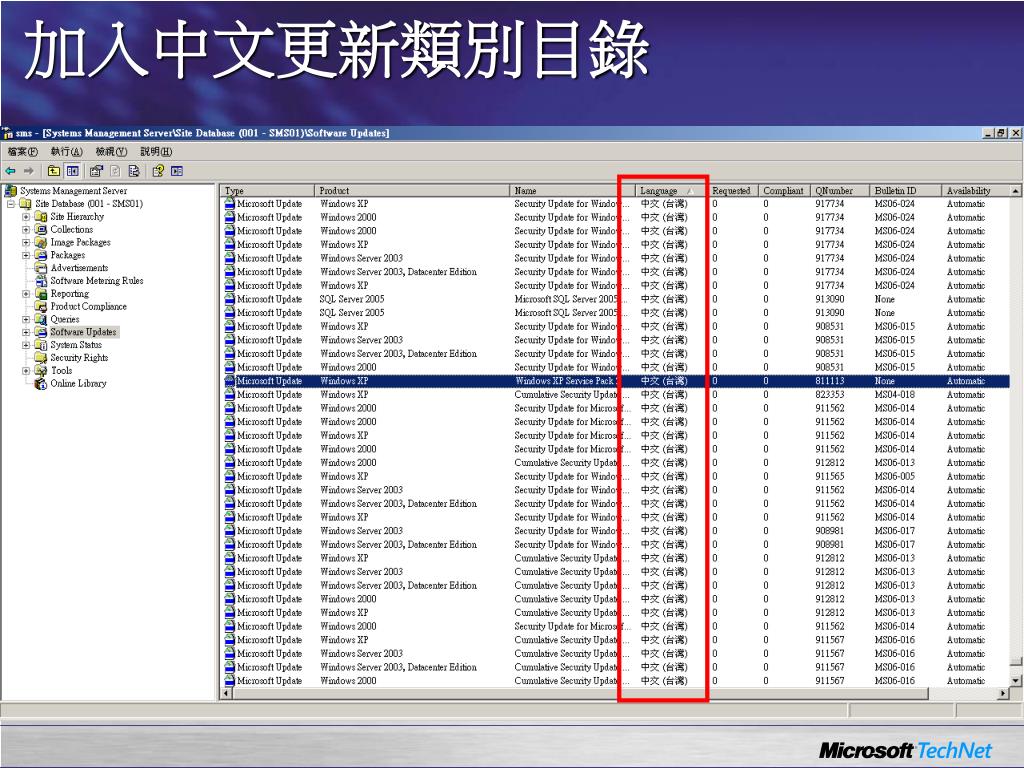Click the horizontal scrollbar right arrow

(1004, 694)
